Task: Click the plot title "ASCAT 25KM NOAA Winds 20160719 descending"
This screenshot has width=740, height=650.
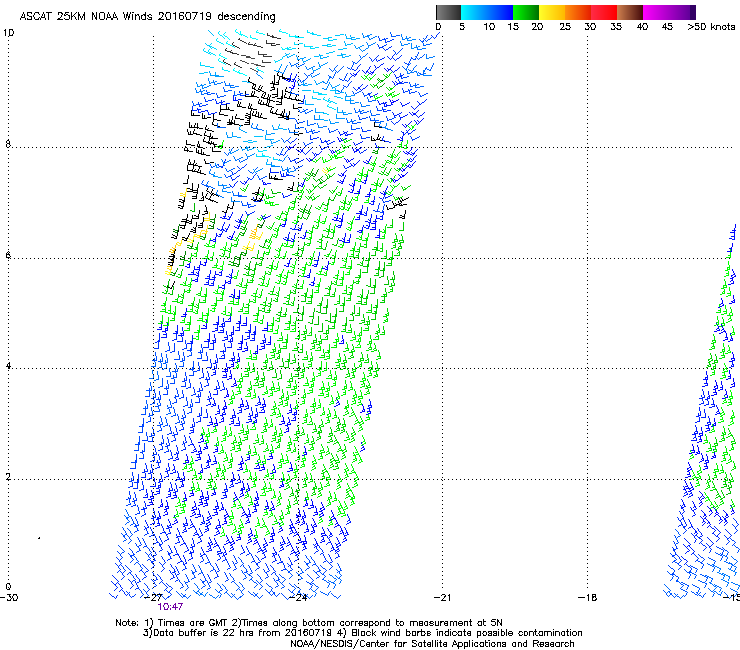Action: pos(147,17)
